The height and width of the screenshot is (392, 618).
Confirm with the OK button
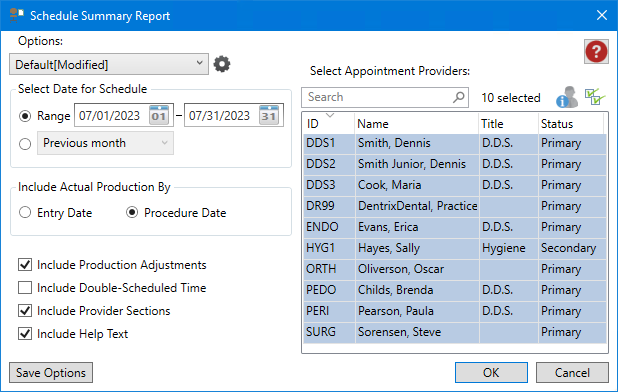[491, 373]
